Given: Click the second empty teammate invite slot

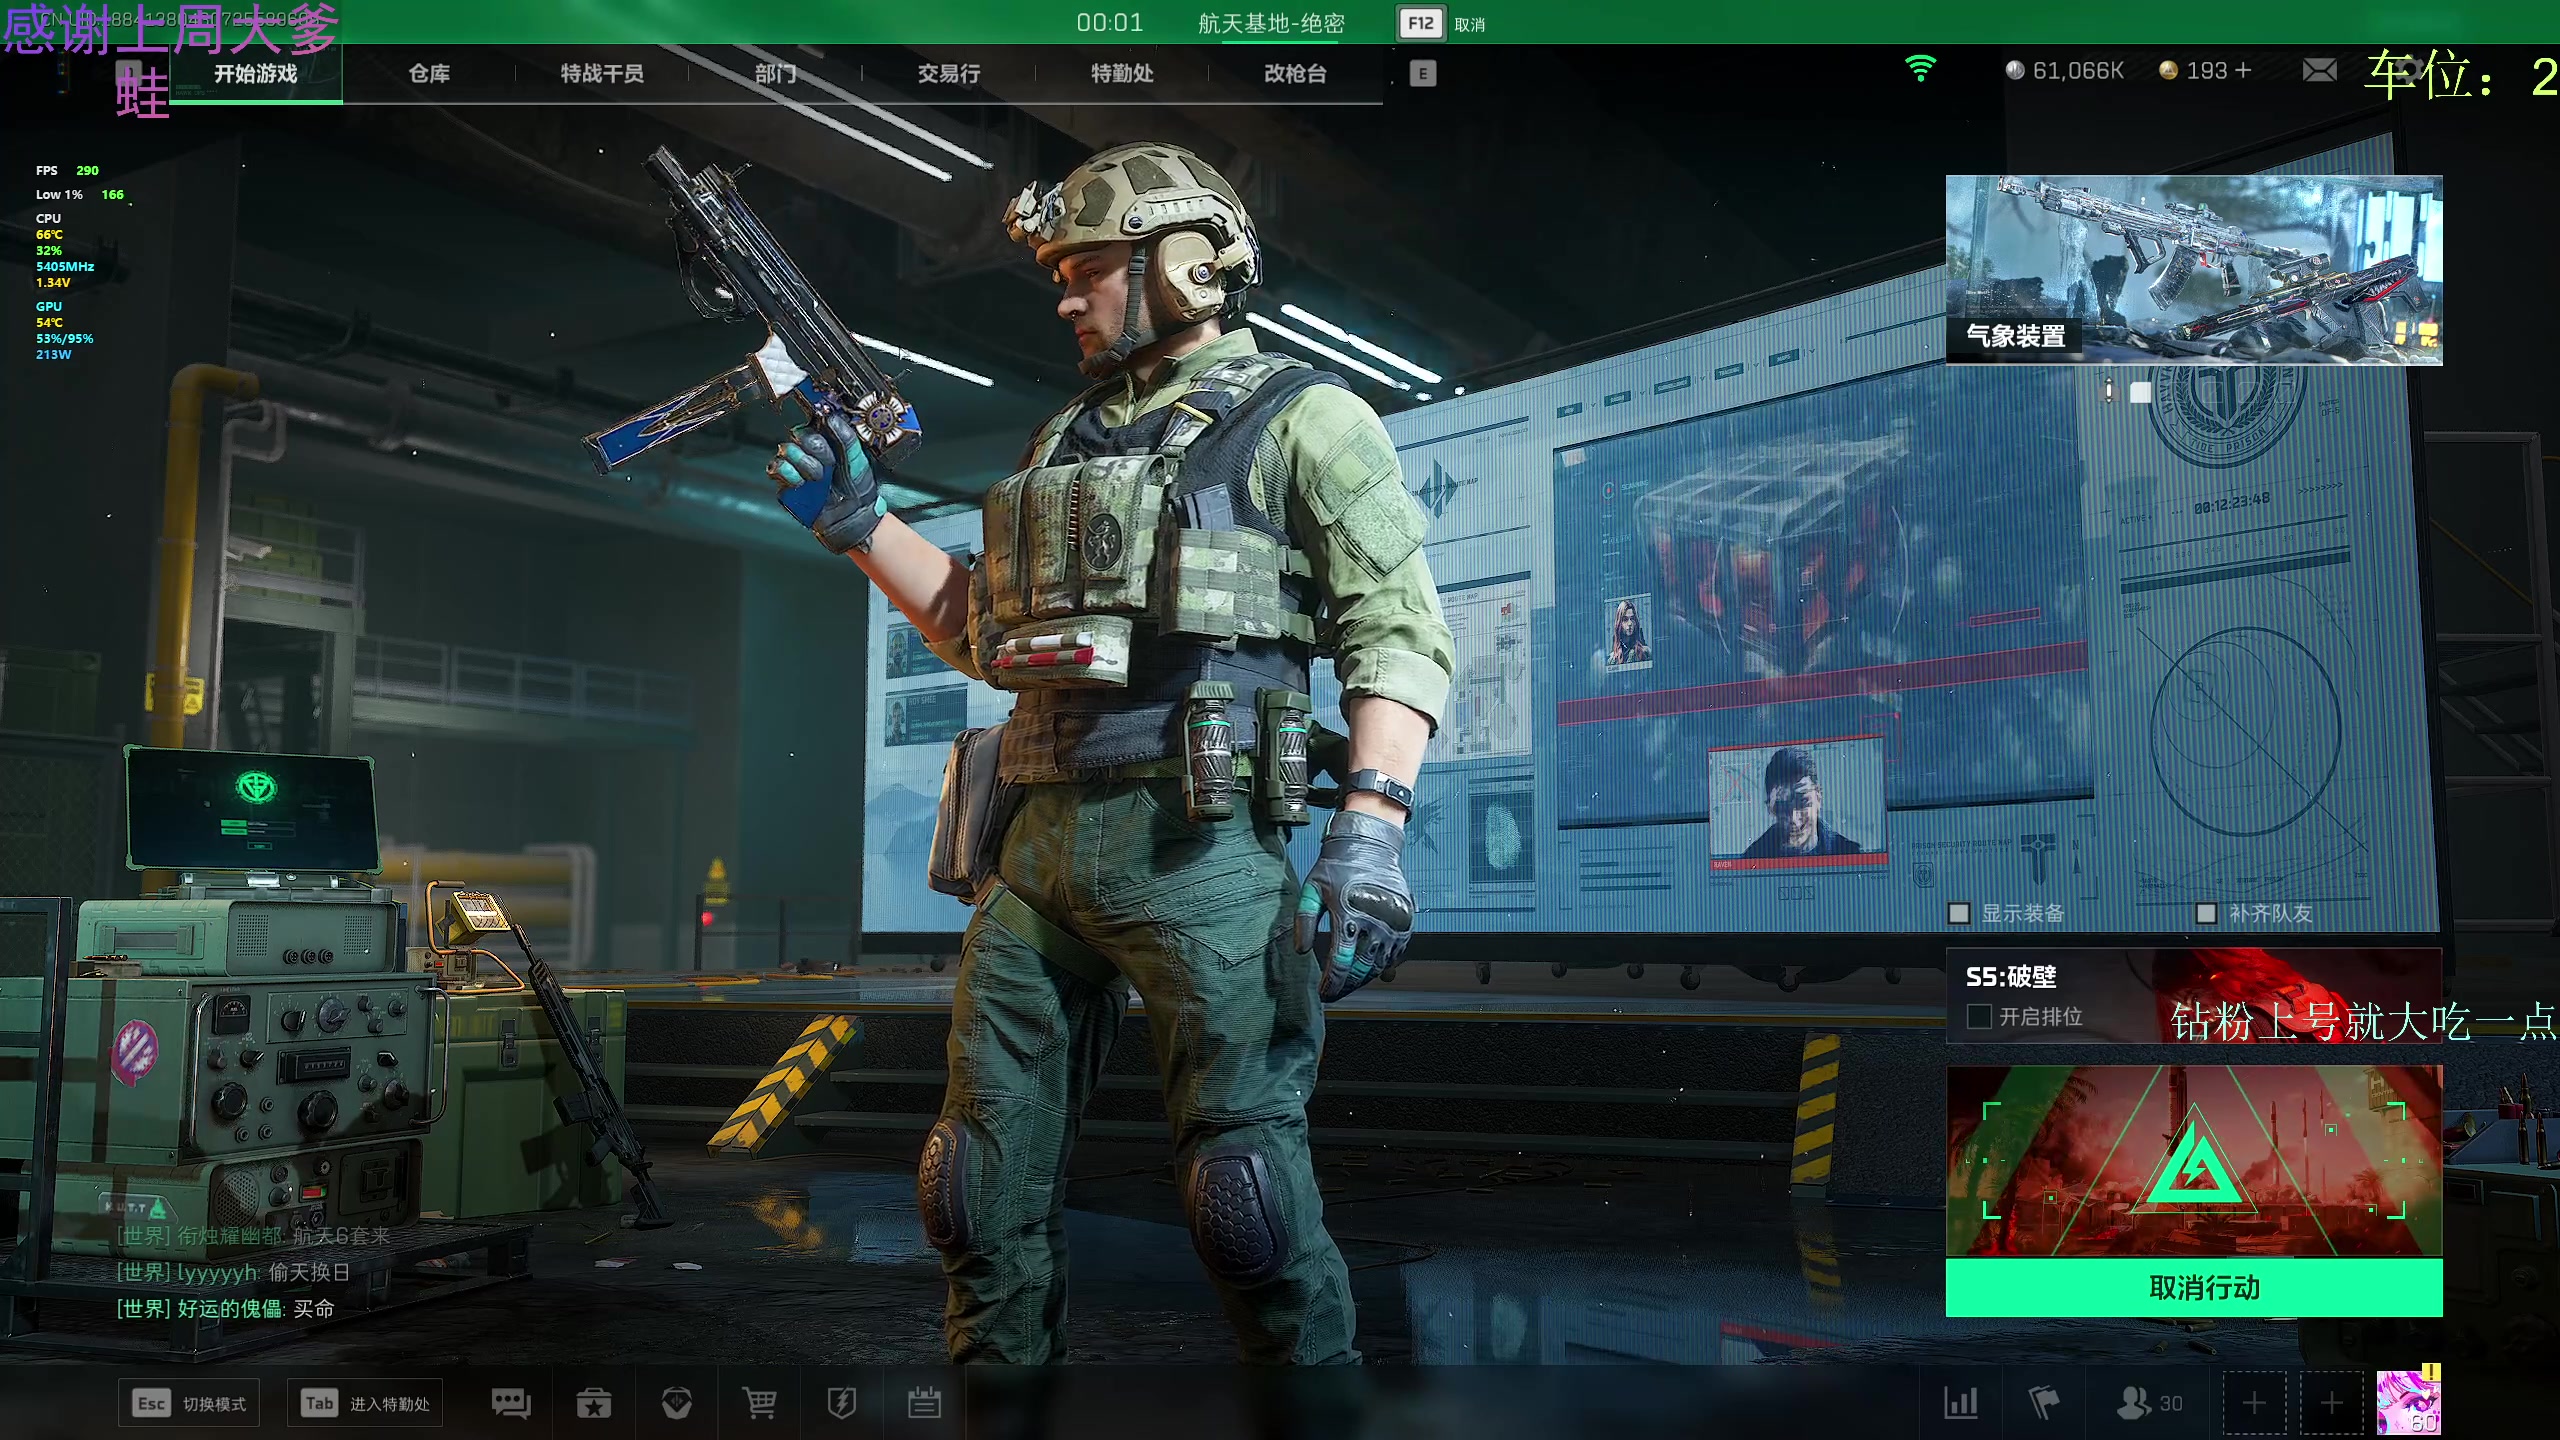Looking at the screenshot, I should pos(2332,1403).
